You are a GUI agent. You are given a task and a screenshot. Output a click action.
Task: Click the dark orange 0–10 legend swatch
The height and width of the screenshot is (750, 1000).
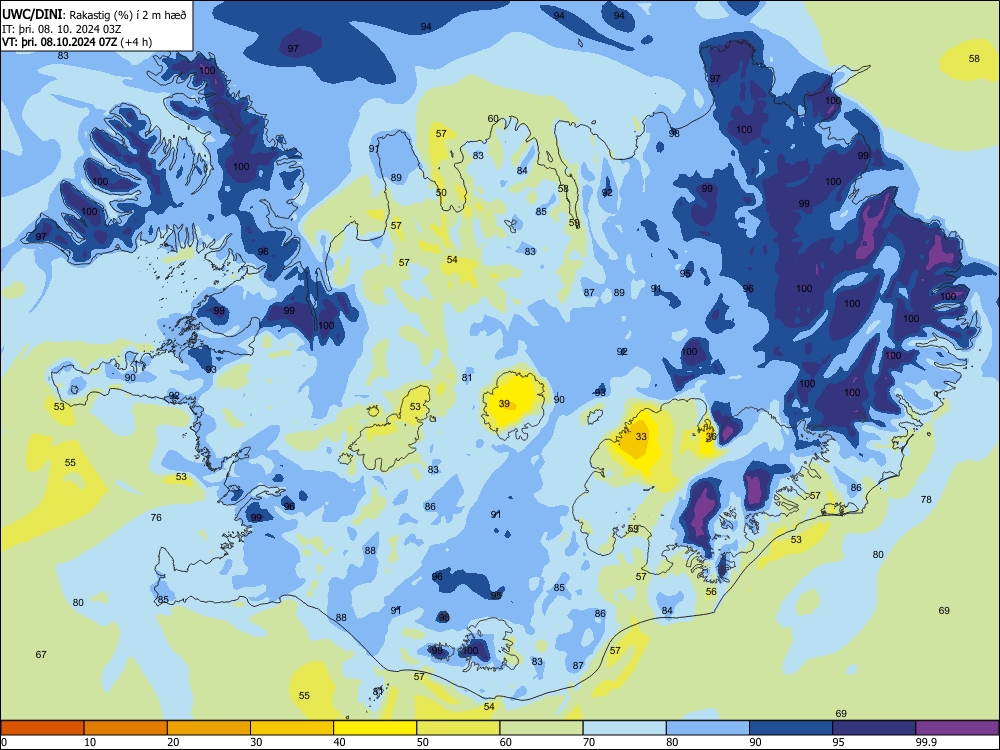point(42,728)
